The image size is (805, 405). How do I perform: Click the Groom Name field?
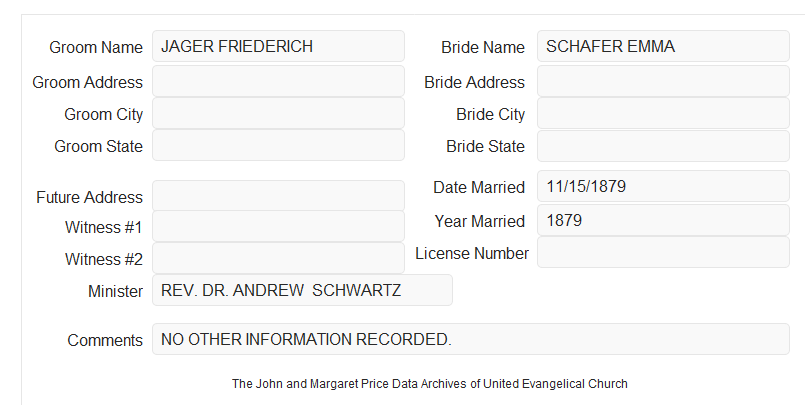pyautogui.click(x=278, y=46)
